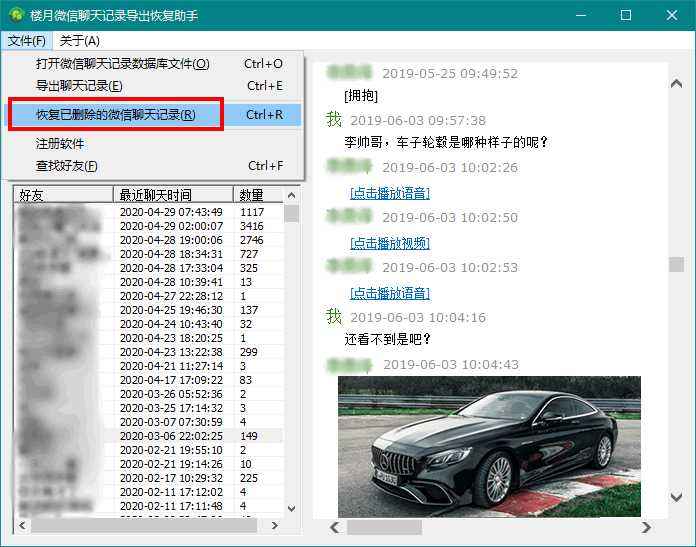The height and width of the screenshot is (547, 696).
Task: Click chat panel scroll right arrow
Action: 646,527
